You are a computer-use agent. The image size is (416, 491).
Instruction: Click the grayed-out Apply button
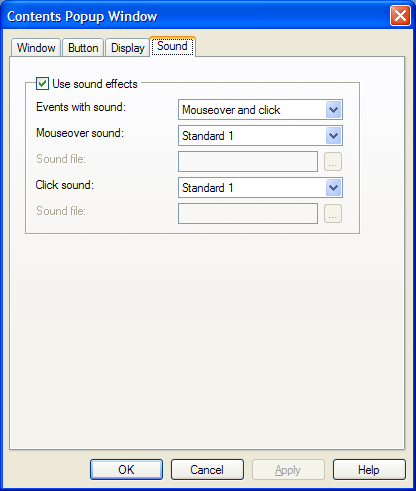click(x=288, y=470)
